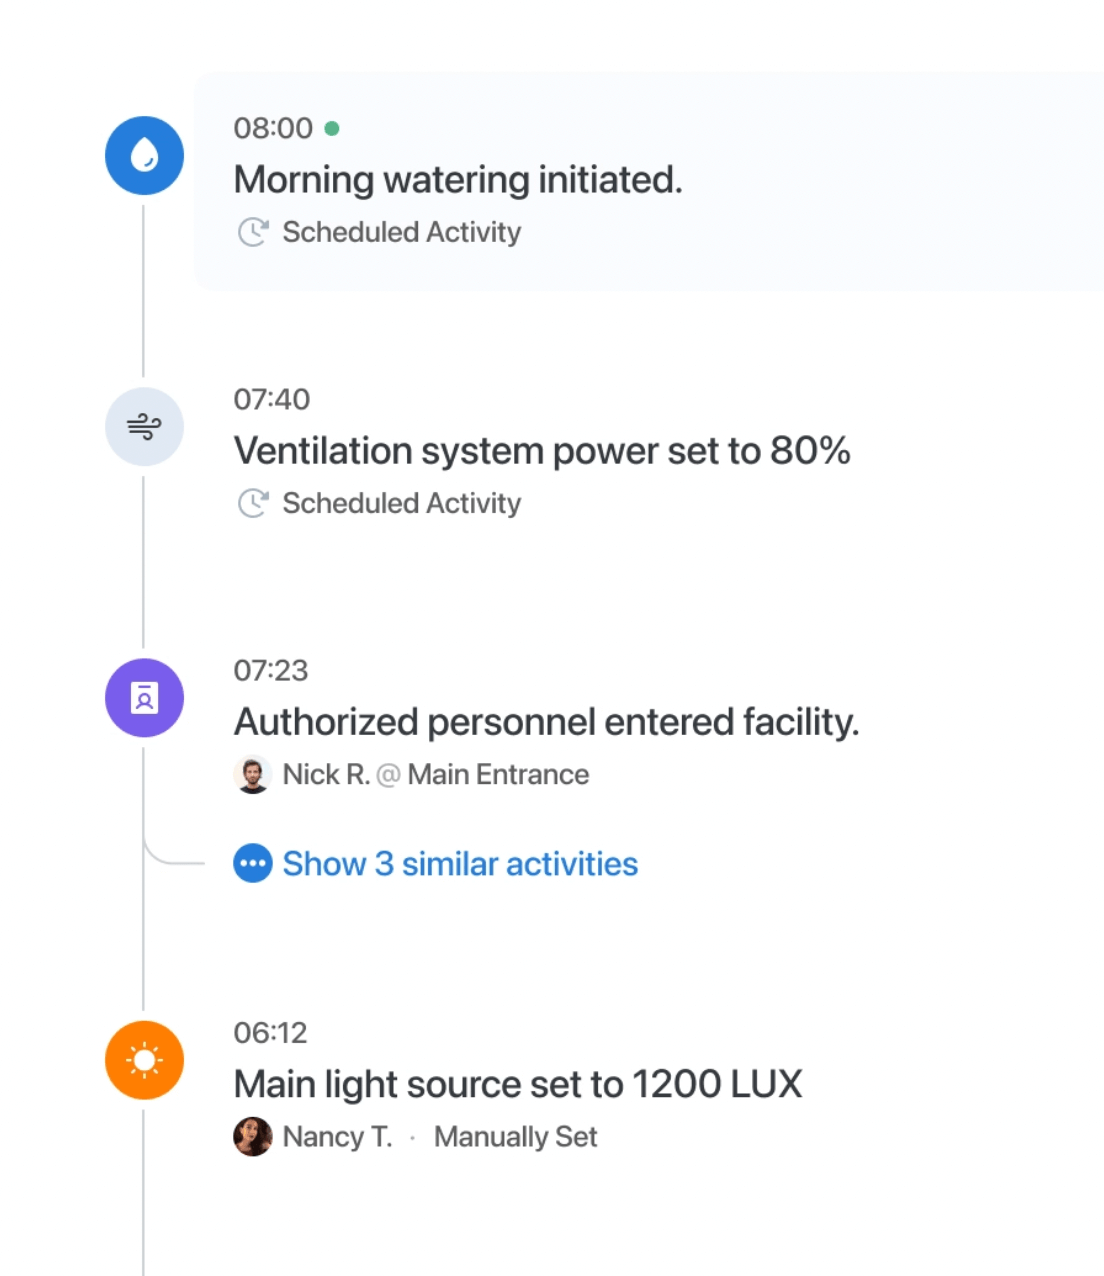Viewport: 1104px width, 1276px height.
Task: Expand Show 3 similar activities
Action: click(460, 864)
